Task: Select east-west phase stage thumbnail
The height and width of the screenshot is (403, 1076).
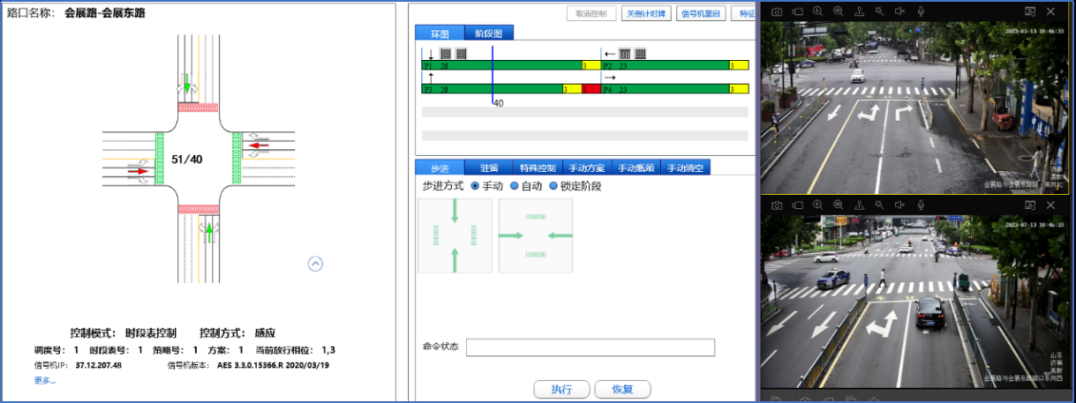Action: (536, 235)
